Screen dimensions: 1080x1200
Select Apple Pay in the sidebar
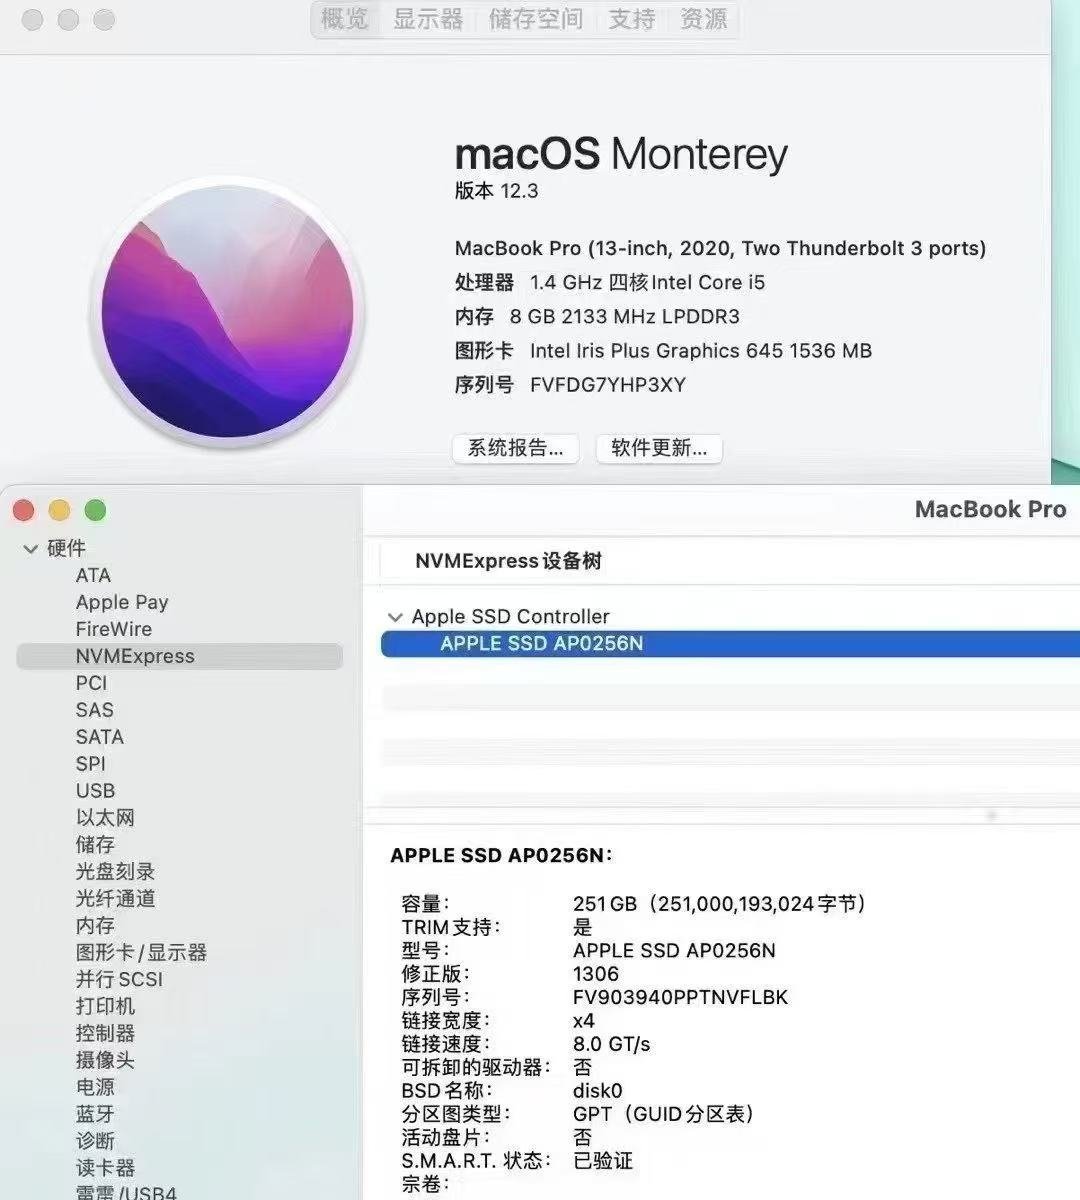122,602
